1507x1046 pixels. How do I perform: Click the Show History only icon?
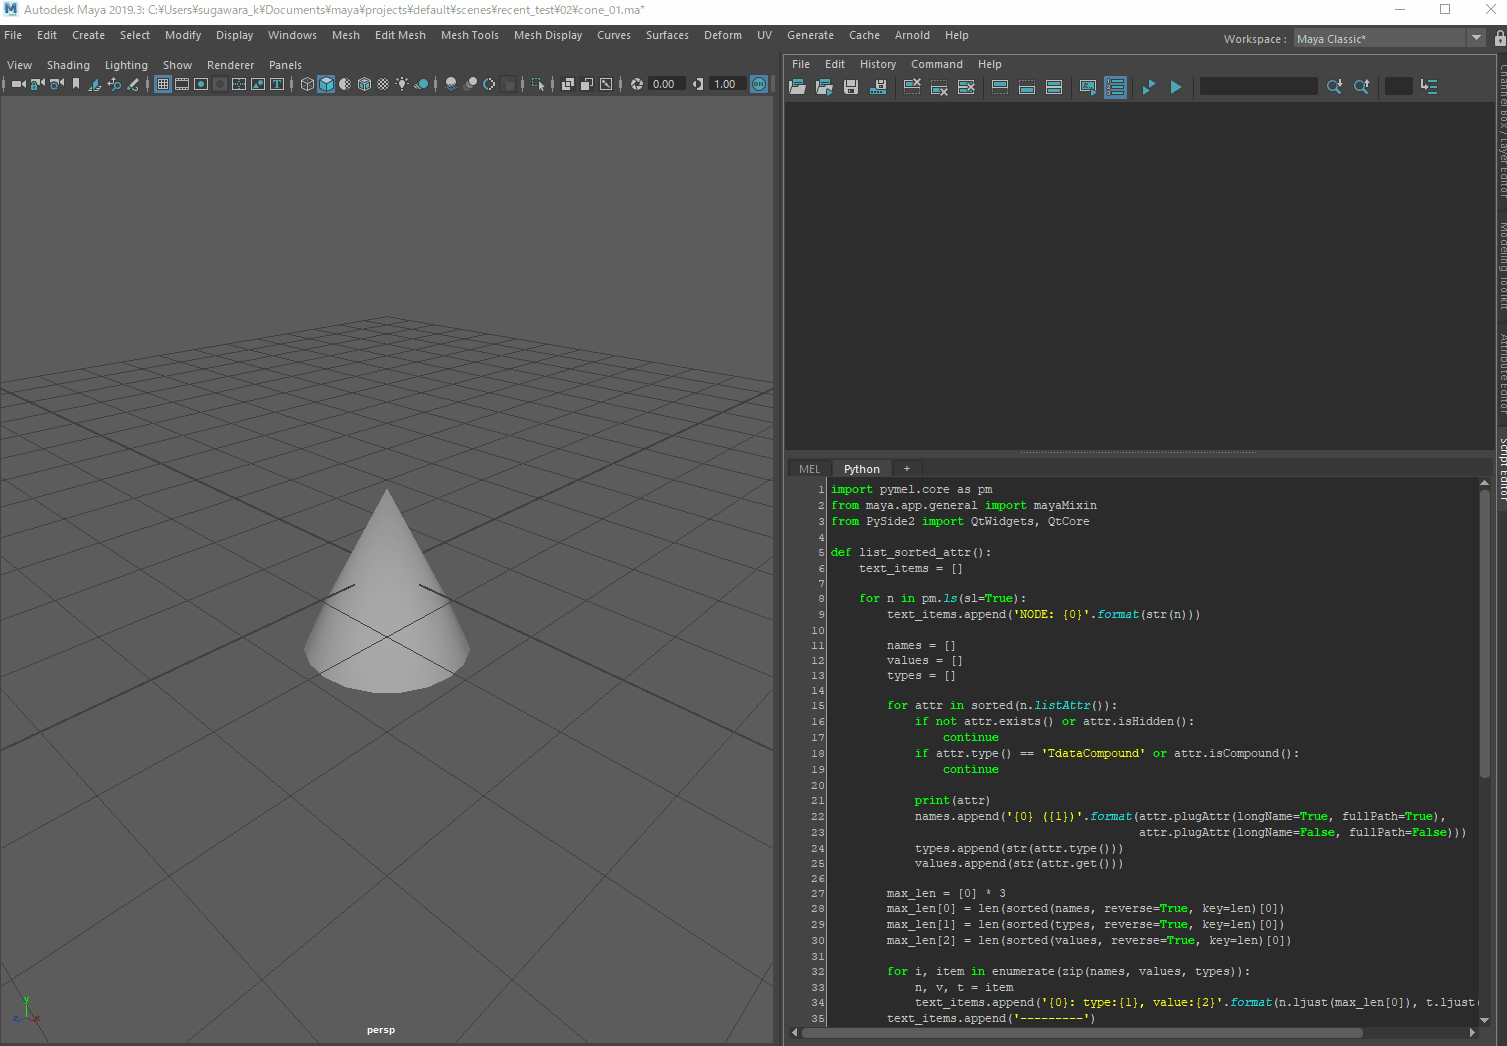click(x=999, y=87)
